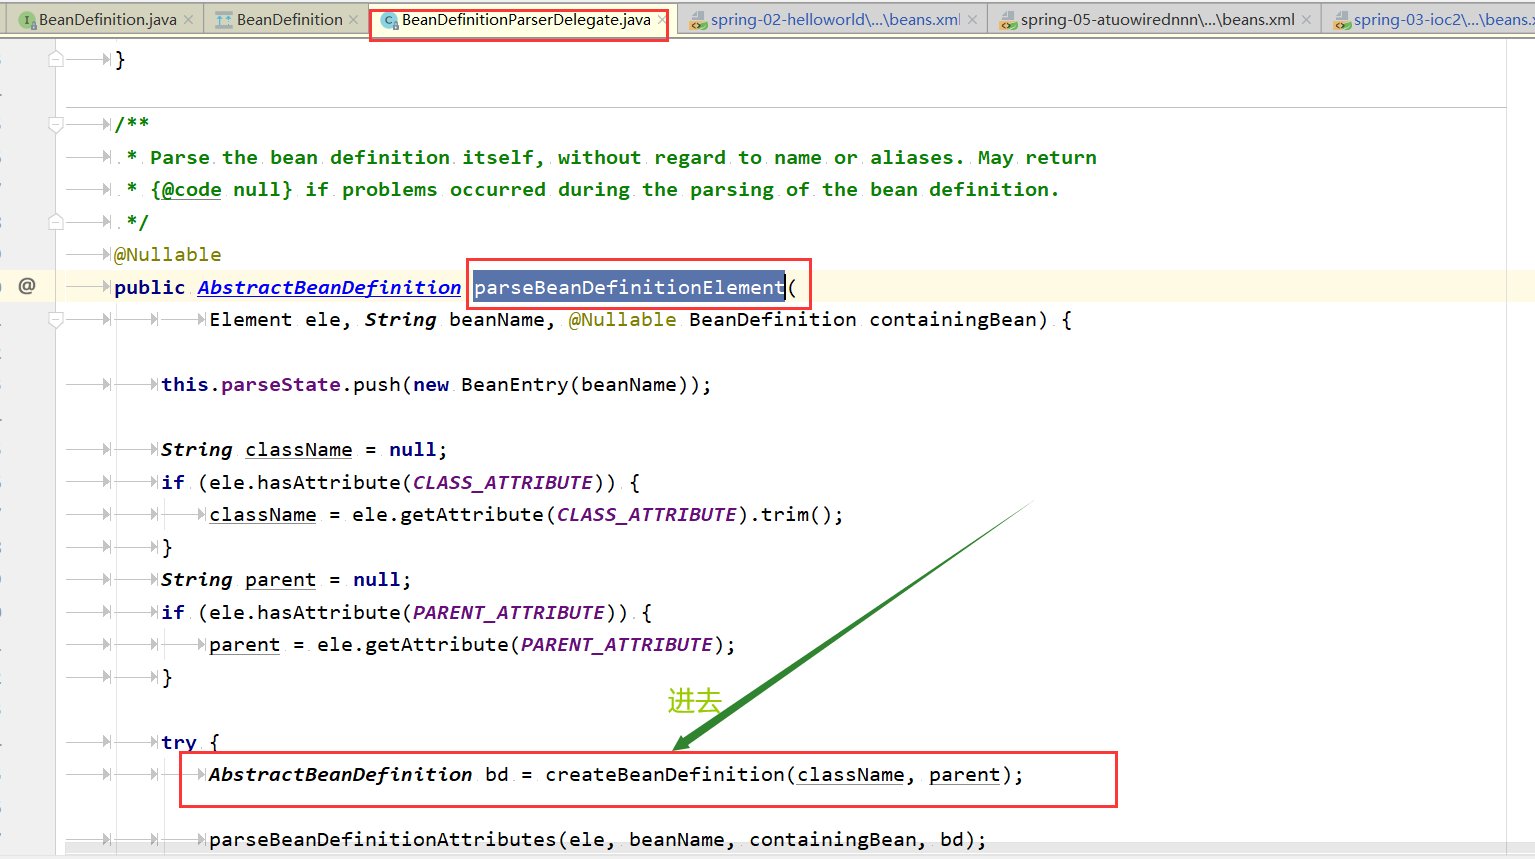Click CLASS_ATTRIBUTE inside the hasAttribute call
Image resolution: width=1535 pixels, height=859 pixels.
(x=502, y=482)
